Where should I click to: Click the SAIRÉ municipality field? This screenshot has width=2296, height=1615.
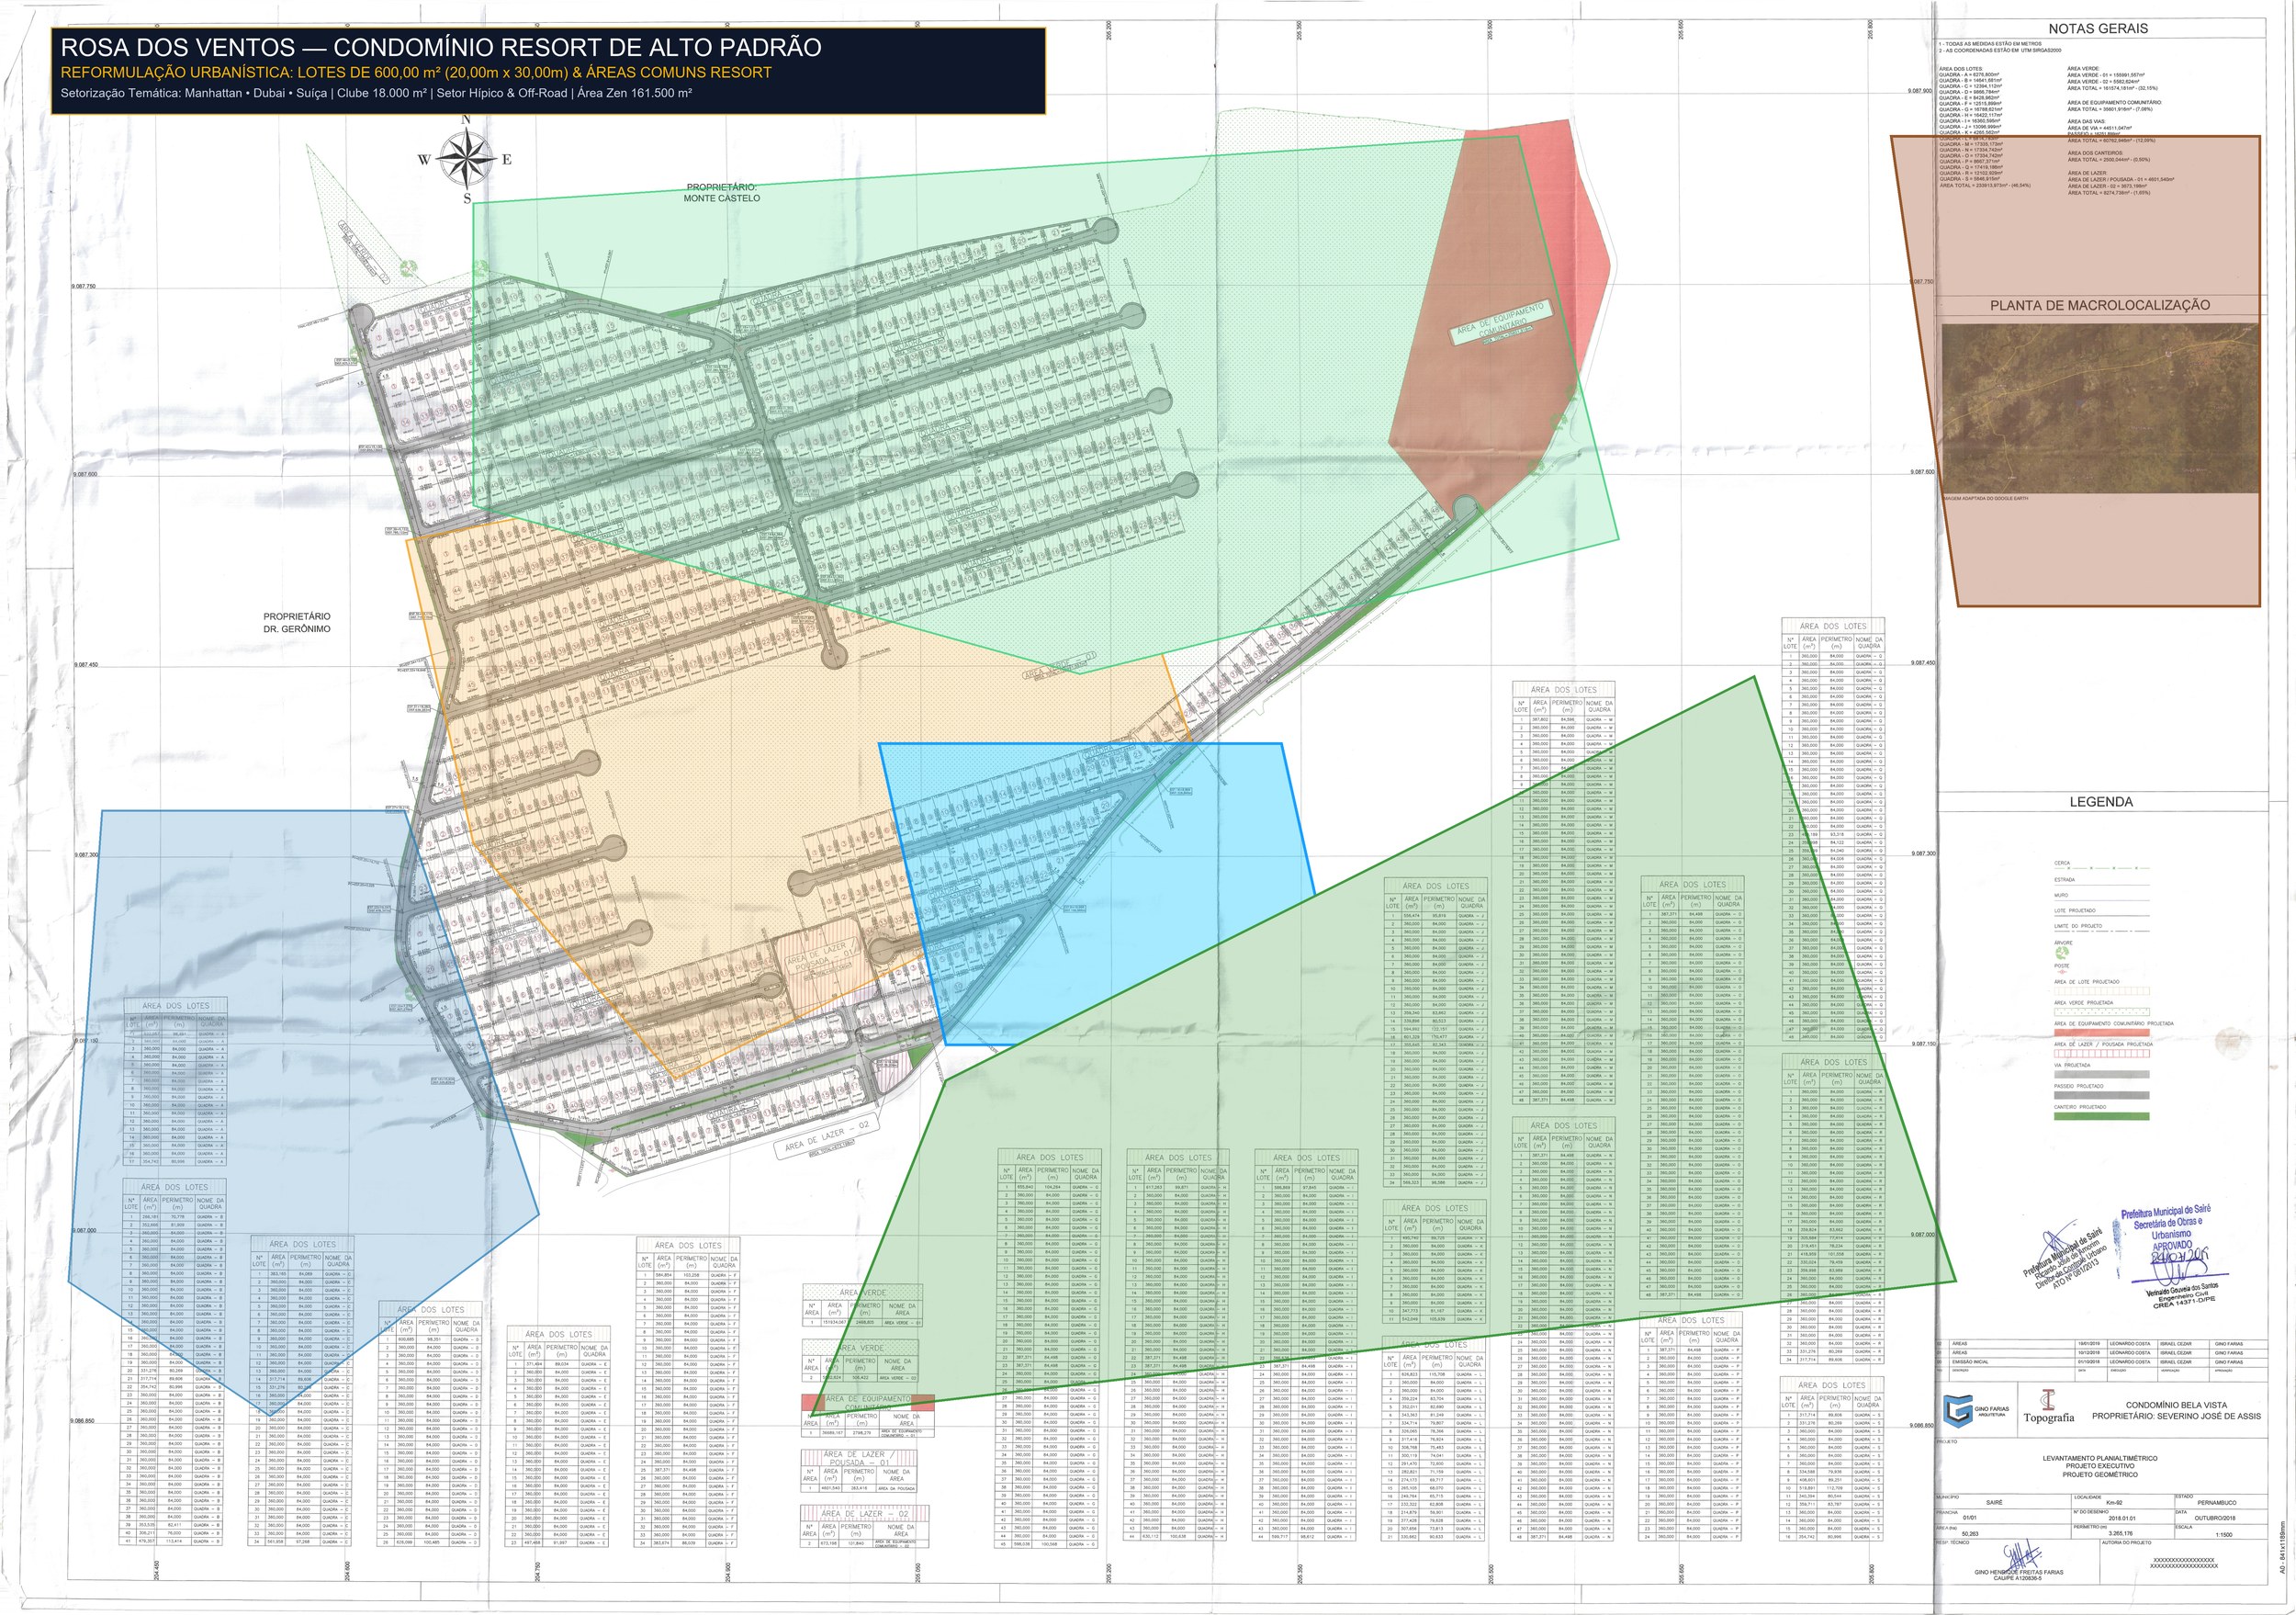pyautogui.click(x=1995, y=1503)
